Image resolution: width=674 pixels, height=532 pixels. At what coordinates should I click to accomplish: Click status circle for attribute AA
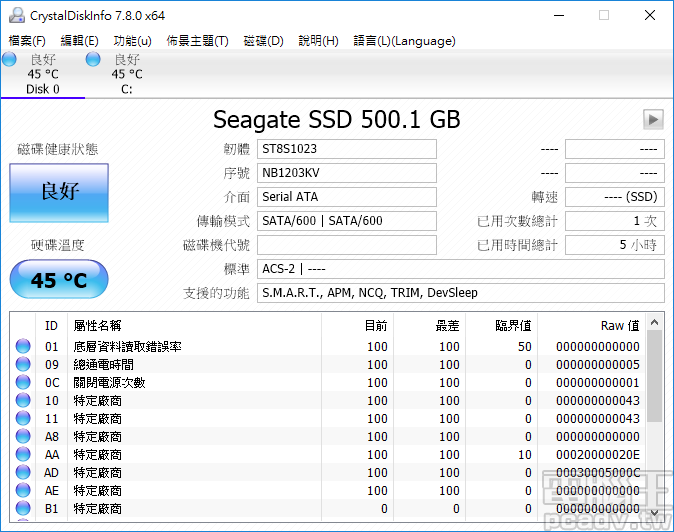(x=23, y=455)
